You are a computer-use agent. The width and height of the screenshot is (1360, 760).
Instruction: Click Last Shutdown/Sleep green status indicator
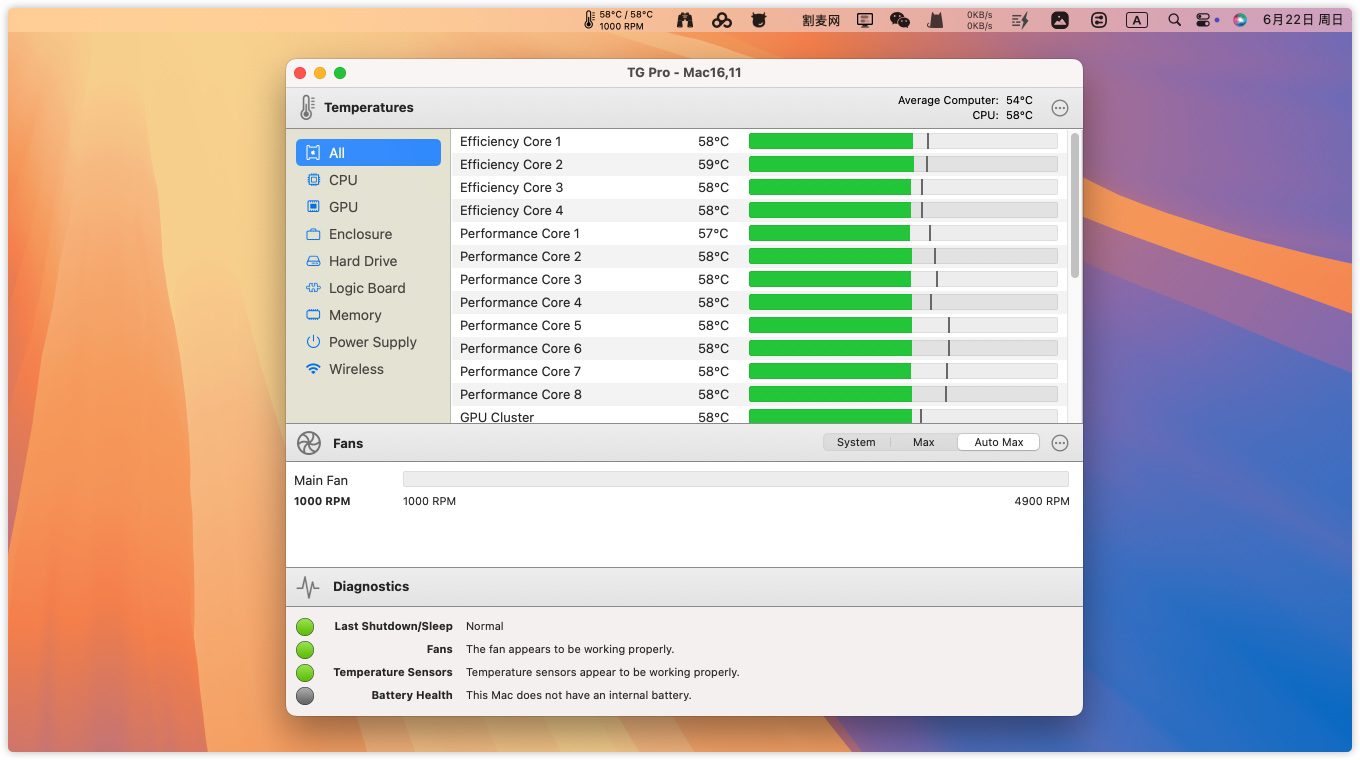point(305,627)
